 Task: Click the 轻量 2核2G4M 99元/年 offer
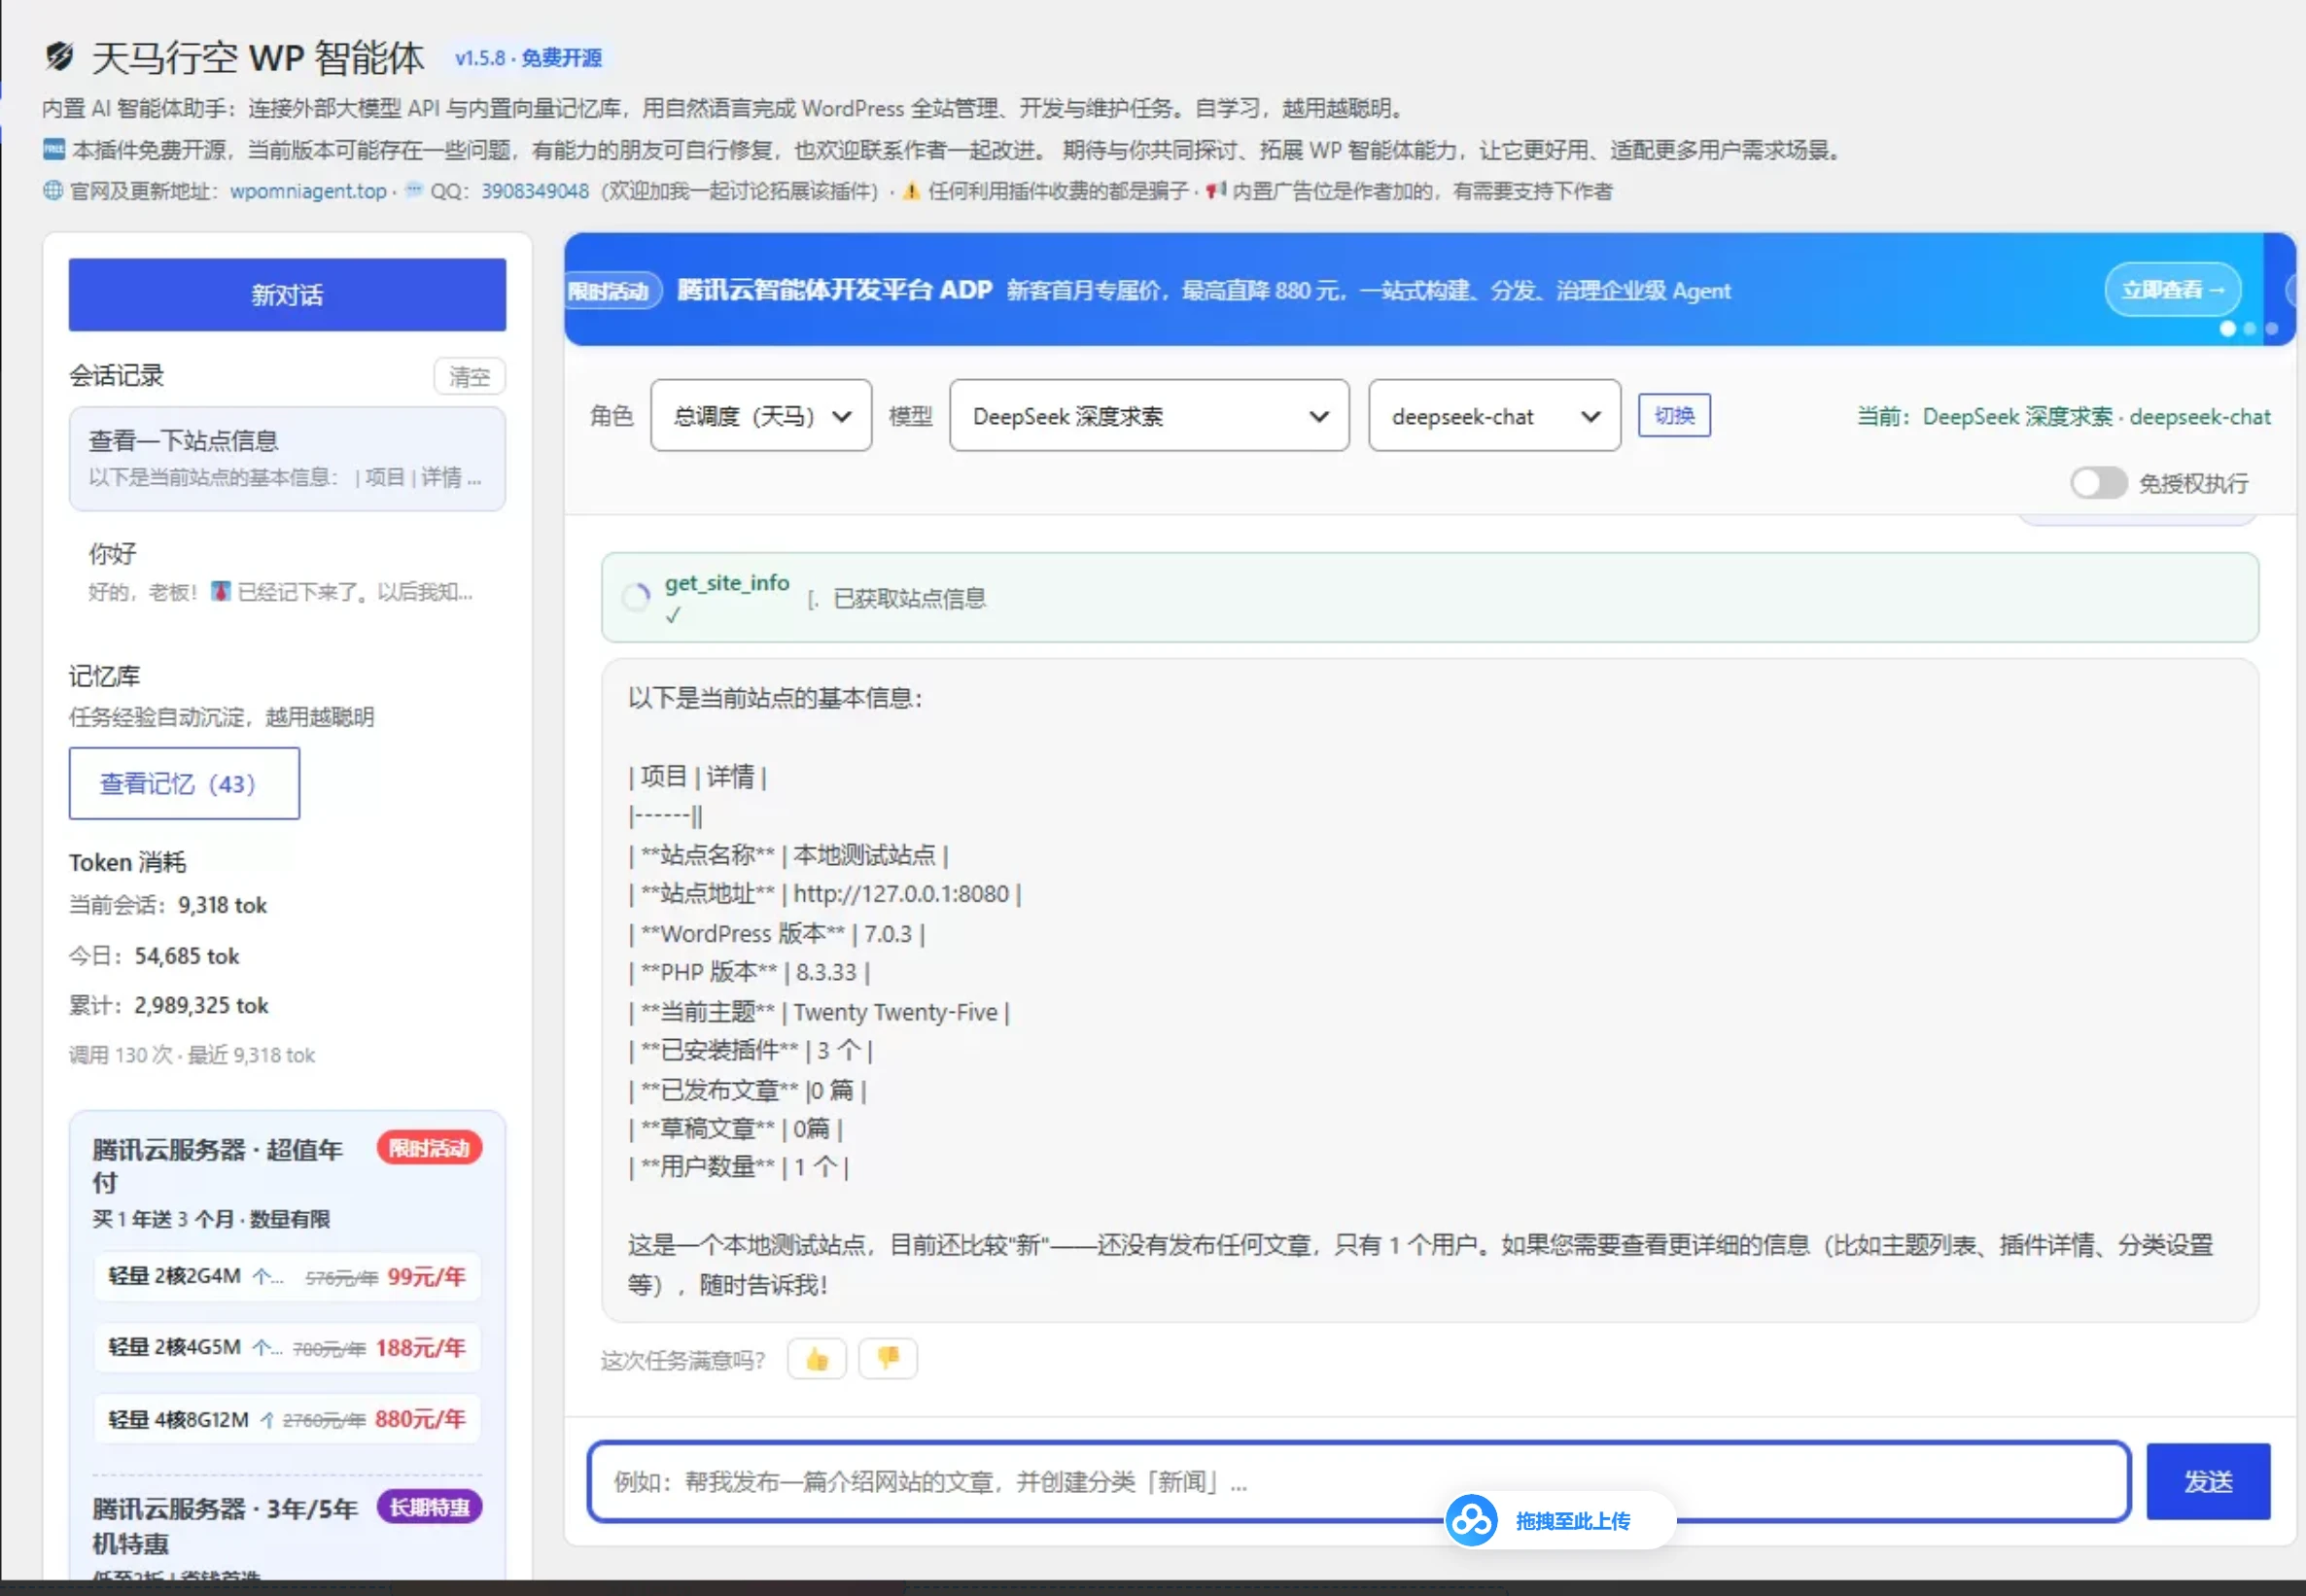coord(287,1277)
